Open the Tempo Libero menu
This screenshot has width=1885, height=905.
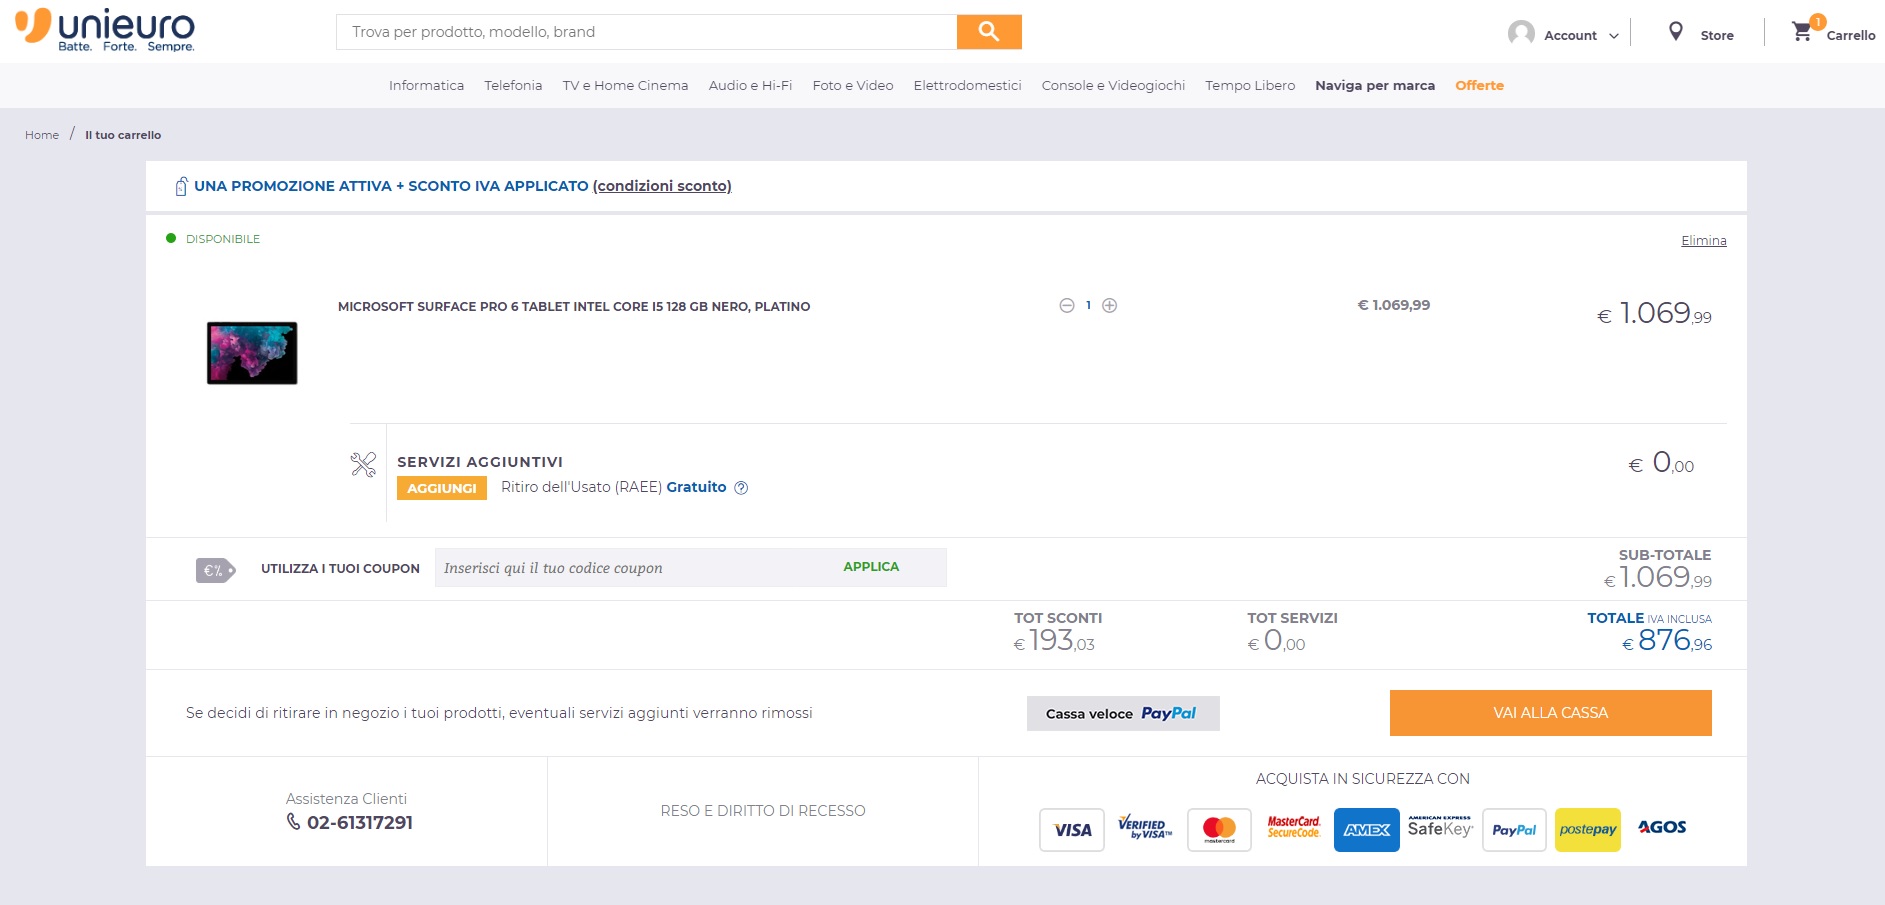click(1250, 86)
